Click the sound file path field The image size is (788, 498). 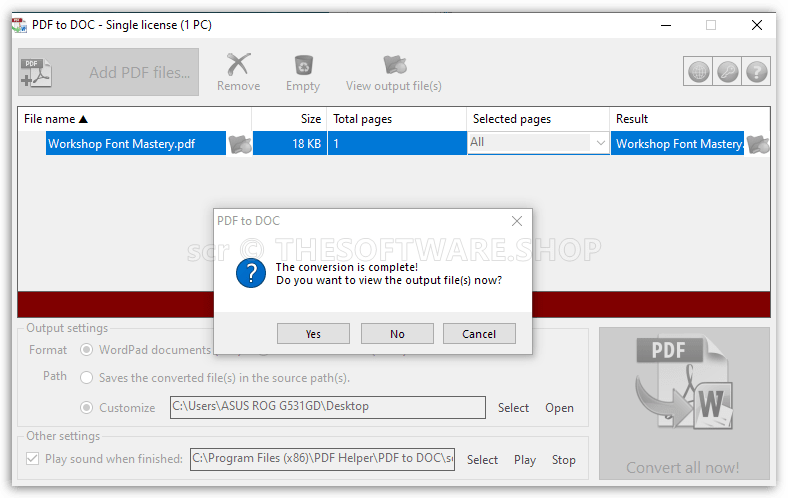(322, 459)
